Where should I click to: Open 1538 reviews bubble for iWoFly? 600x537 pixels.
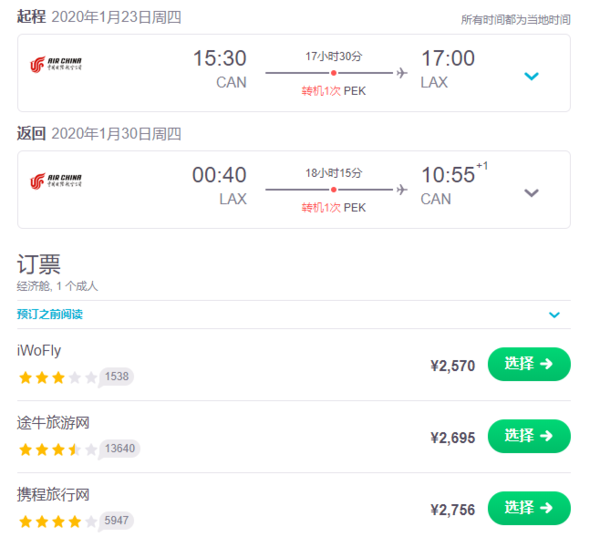point(116,377)
